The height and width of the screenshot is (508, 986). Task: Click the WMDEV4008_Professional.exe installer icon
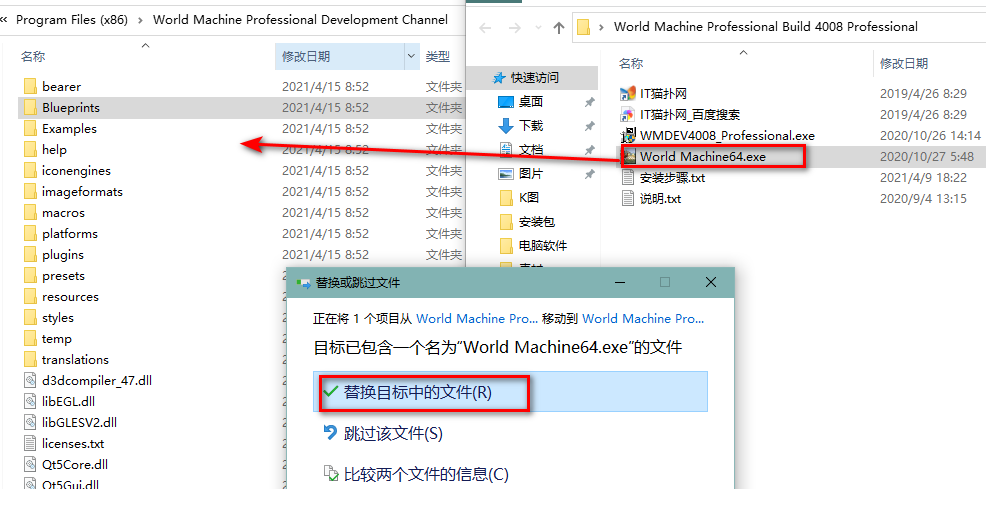628,135
